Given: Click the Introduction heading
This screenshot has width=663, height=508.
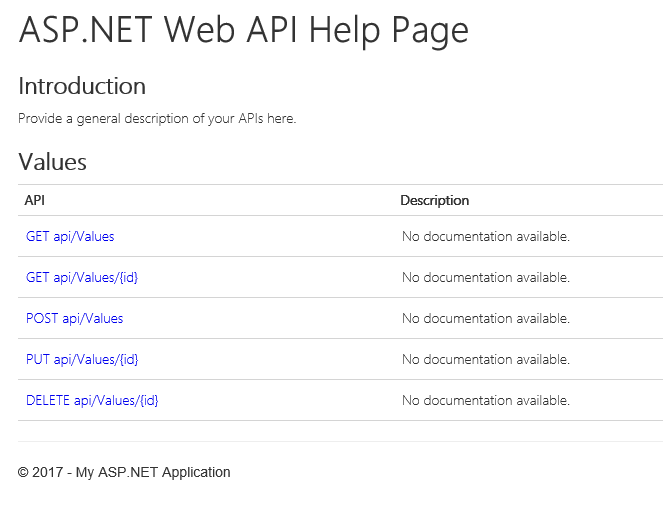Looking at the screenshot, I should pos(82,86).
